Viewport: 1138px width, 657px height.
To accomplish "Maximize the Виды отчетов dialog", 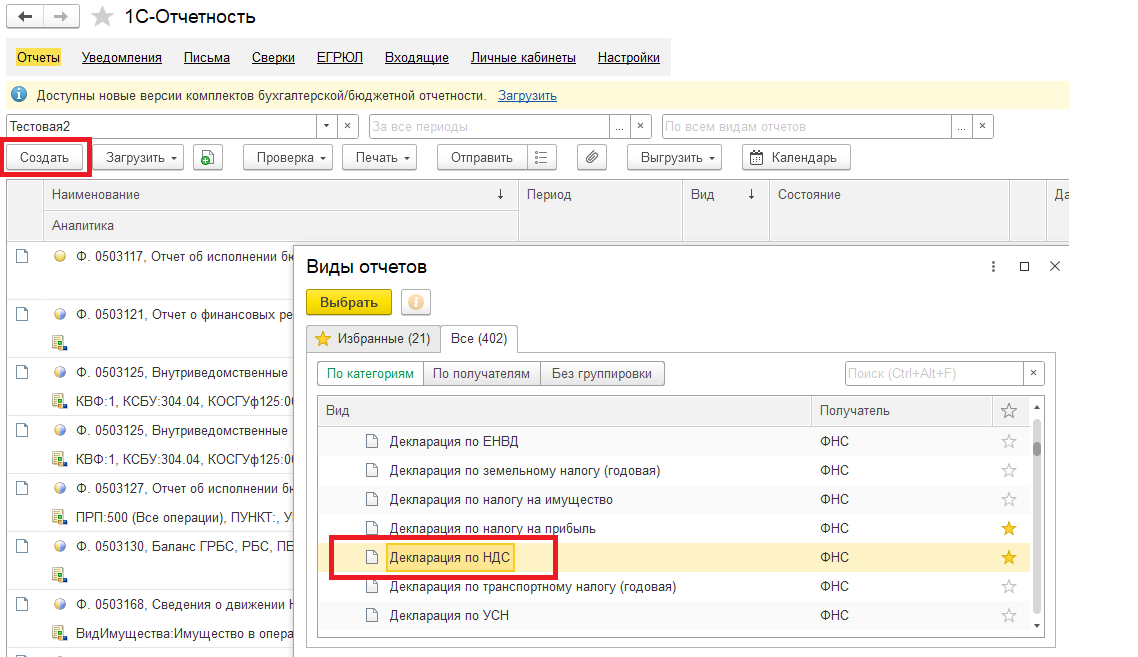I will click(1024, 266).
